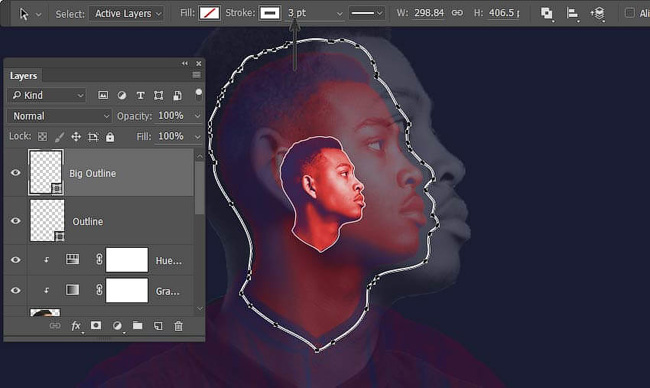This screenshot has width=650, height=388.
Task: Hide the Gradient adjustment layer
Action: pos(15,290)
